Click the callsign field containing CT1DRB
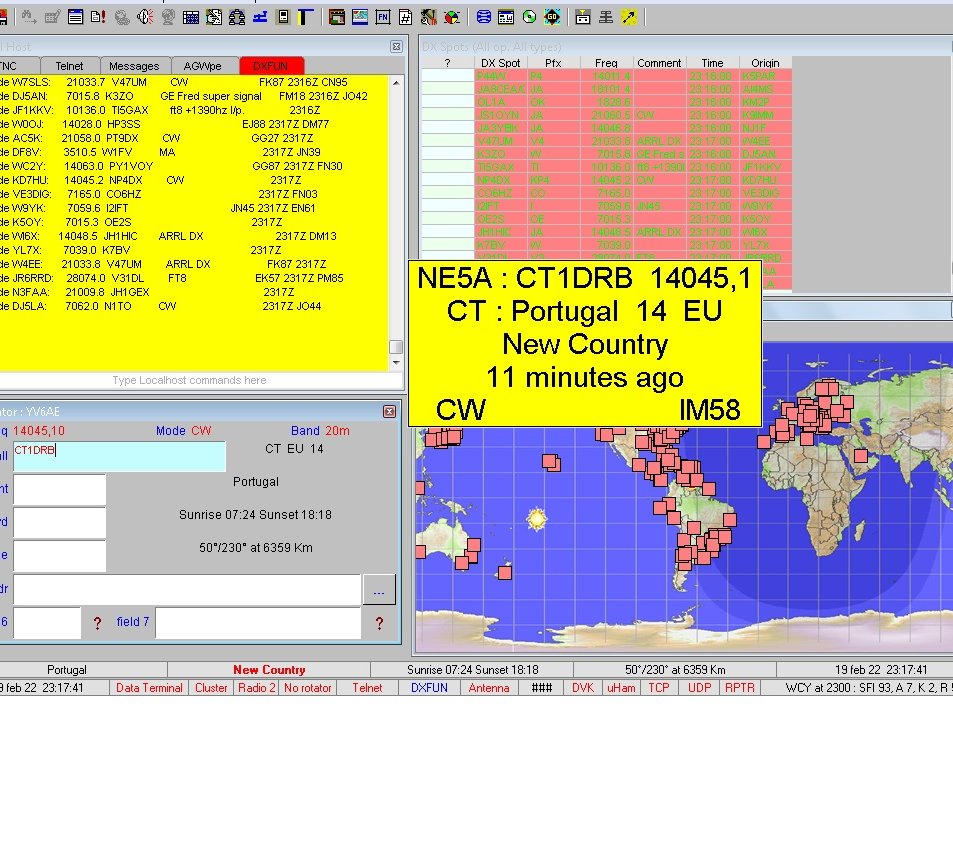 [119, 456]
